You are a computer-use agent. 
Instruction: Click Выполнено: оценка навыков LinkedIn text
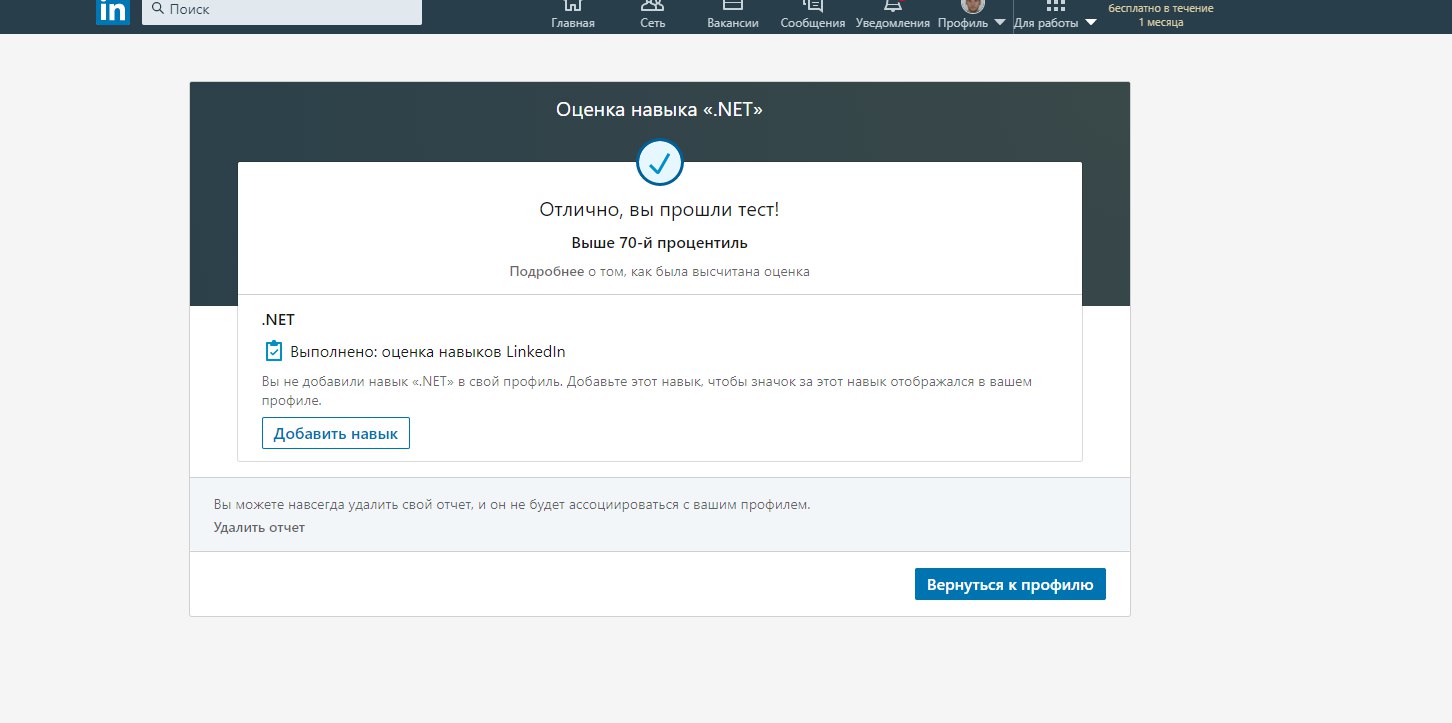(428, 352)
